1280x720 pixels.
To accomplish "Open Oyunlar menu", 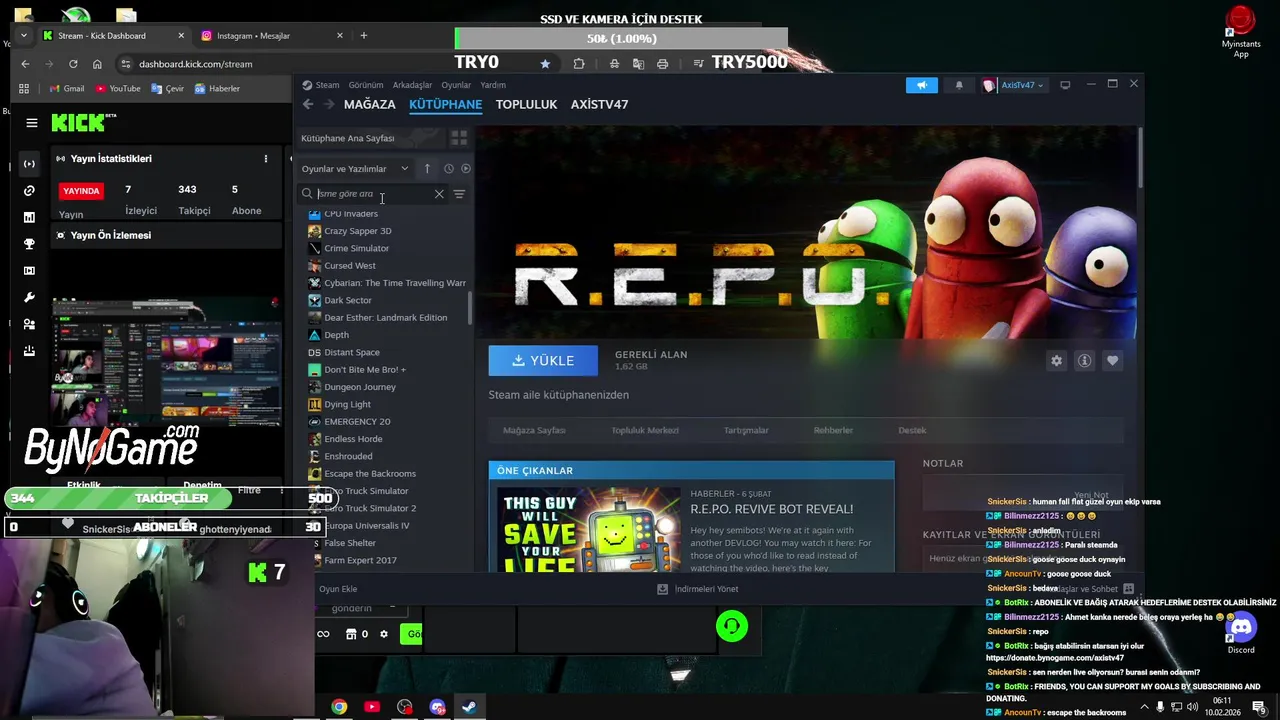I will [x=456, y=85].
